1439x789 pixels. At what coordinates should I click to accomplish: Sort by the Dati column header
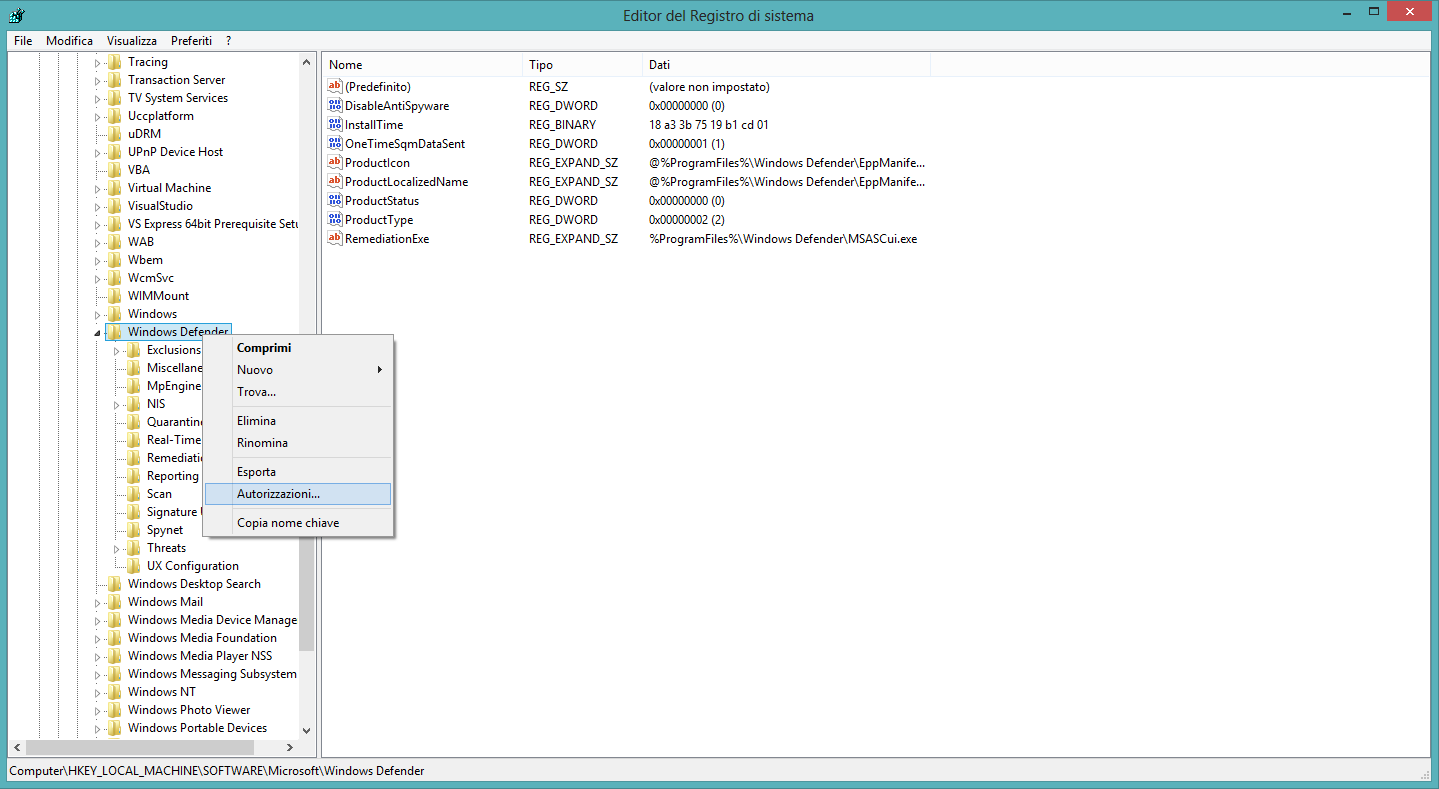pyautogui.click(x=786, y=65)
